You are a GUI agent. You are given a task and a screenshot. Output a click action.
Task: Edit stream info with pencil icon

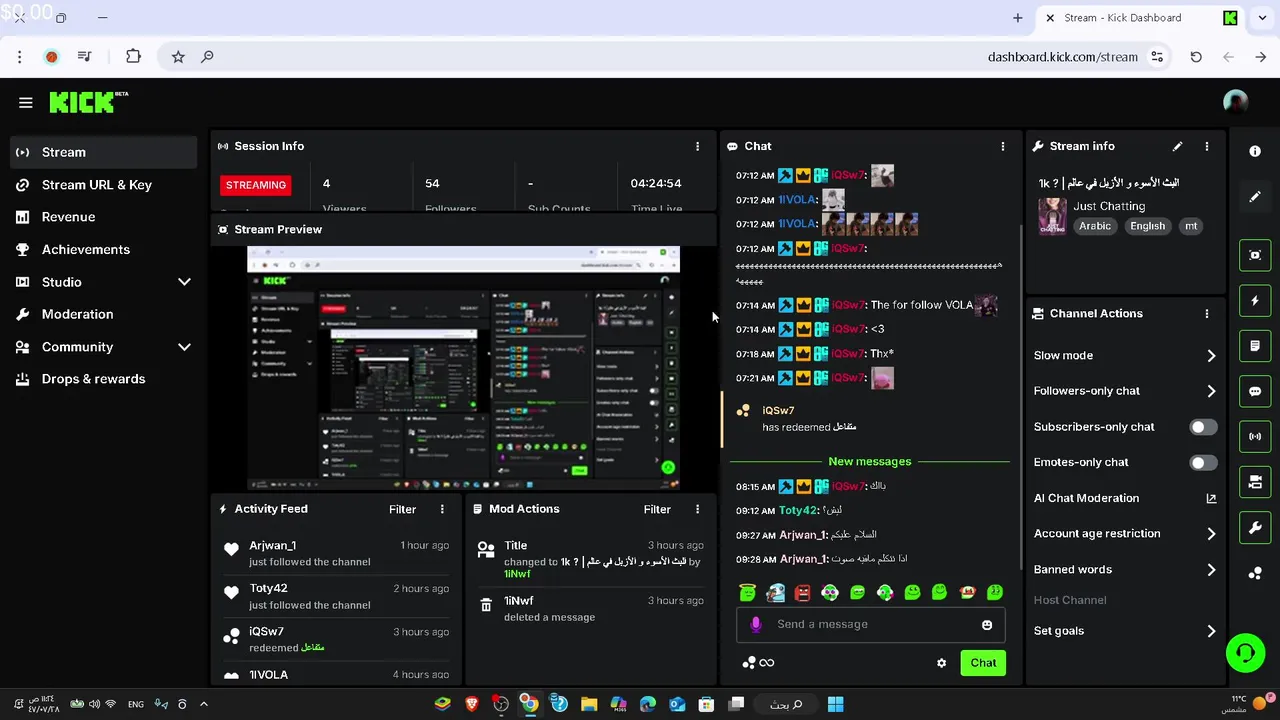1177,146
